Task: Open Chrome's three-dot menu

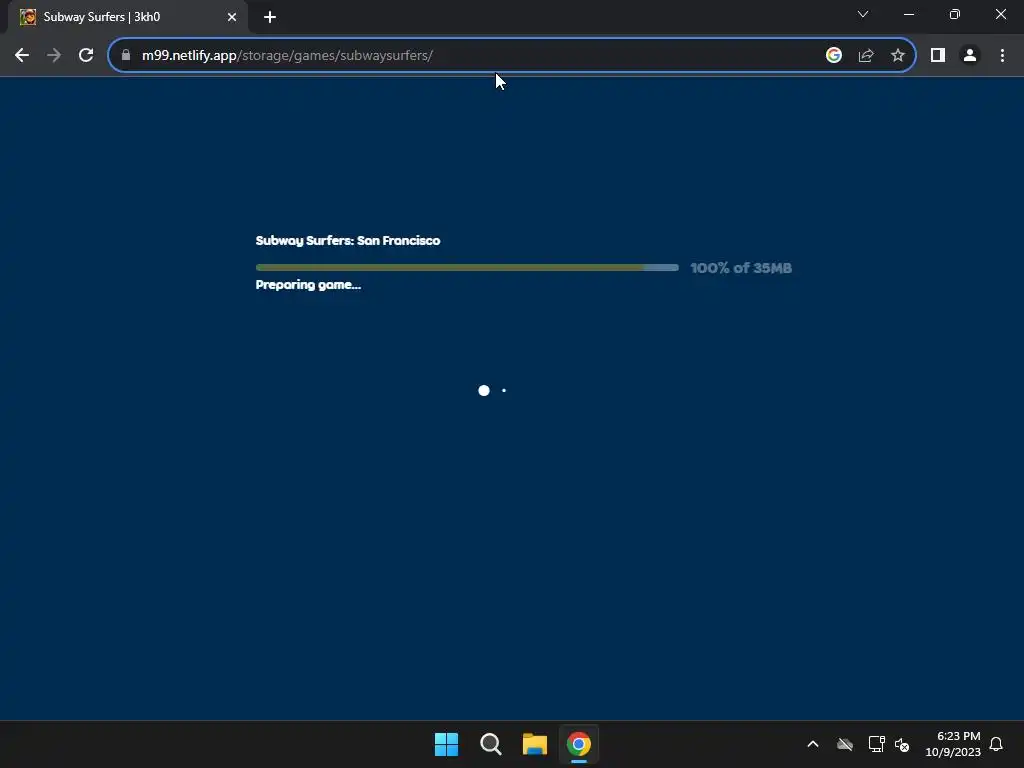Action: 1002,56
